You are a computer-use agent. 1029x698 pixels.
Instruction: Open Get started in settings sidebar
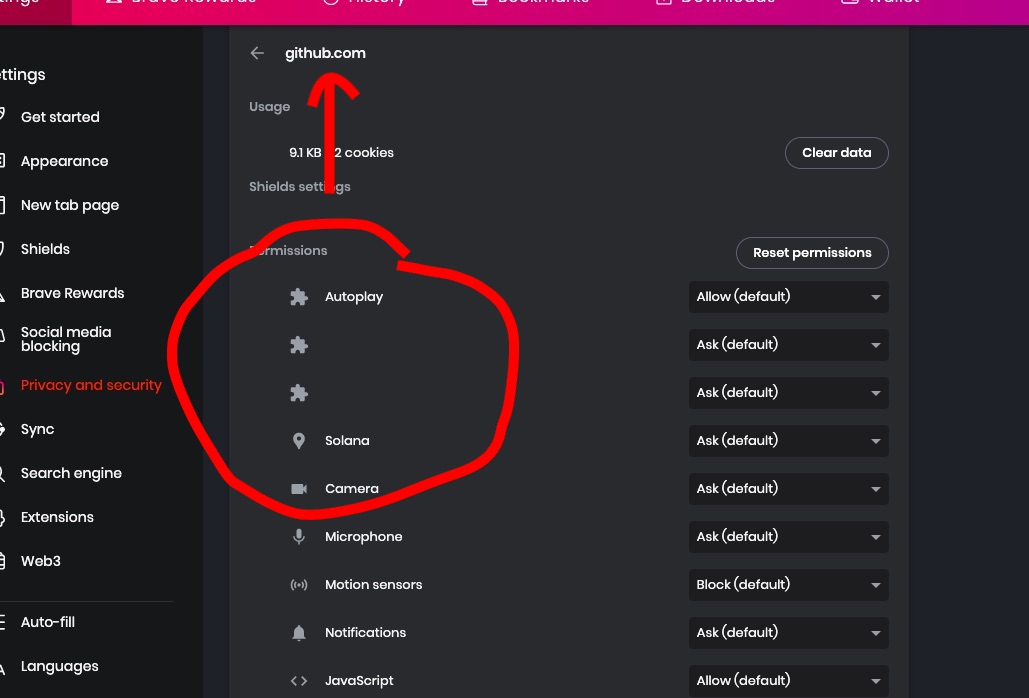click(x=60, y=117)
